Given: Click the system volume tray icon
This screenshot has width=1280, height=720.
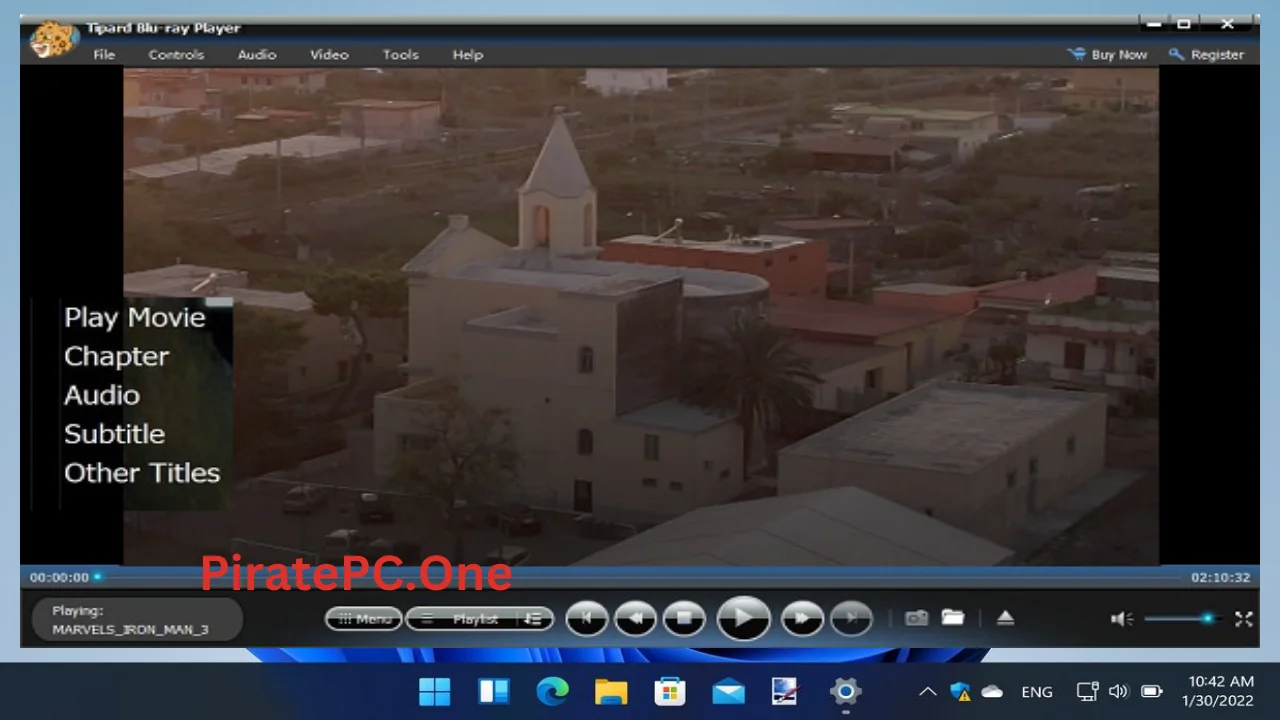Looking at the screenshot, I should pyautogui.click(x=1119, y=692).
